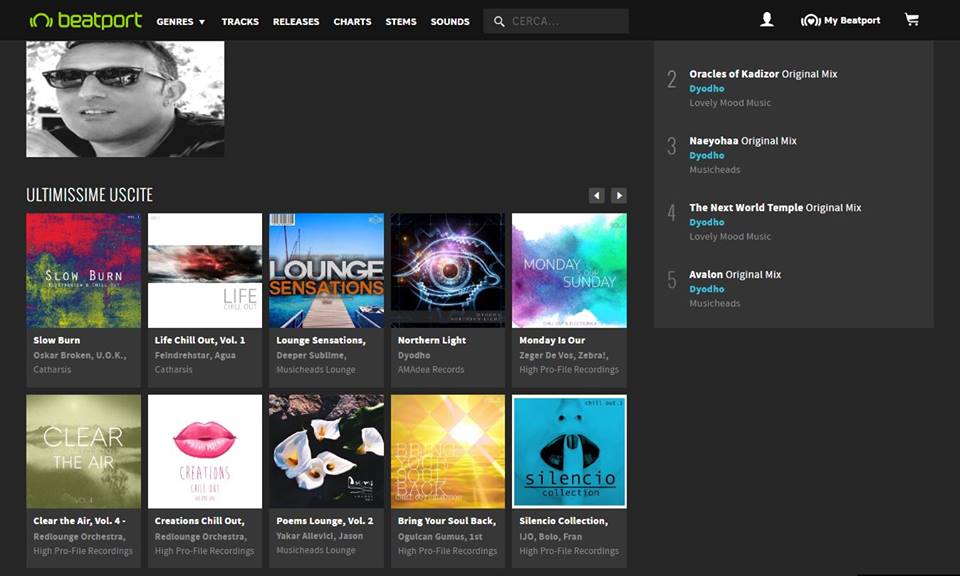This screenshot has width=960, height=576.
Task: Show previous latest releases arrow
Action: pos(596,195)
